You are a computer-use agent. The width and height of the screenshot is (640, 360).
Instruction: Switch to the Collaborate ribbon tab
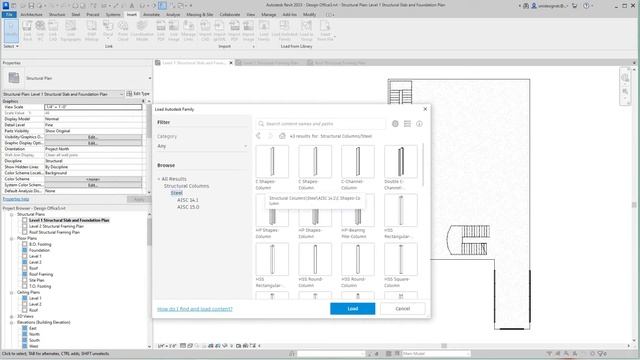pos(230,14)
